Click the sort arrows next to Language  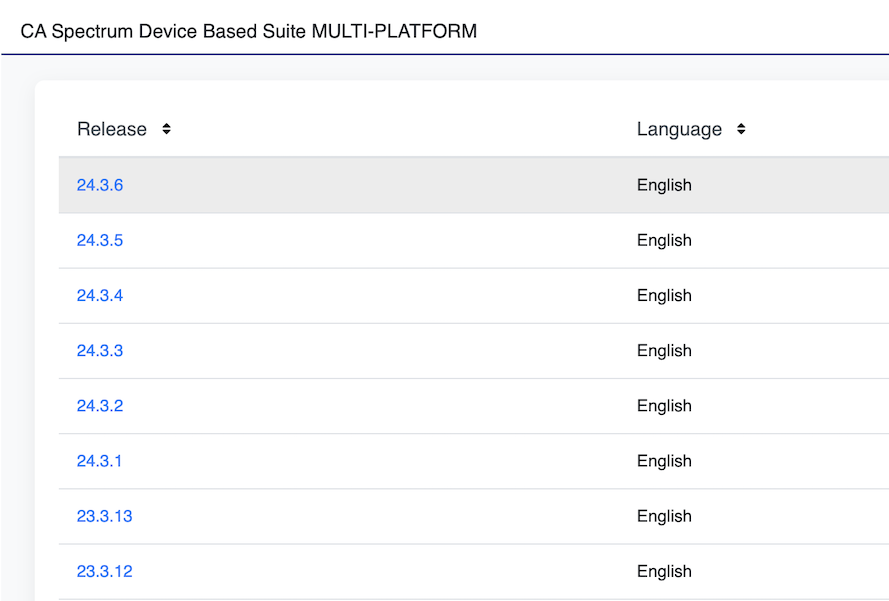[741, 129]
